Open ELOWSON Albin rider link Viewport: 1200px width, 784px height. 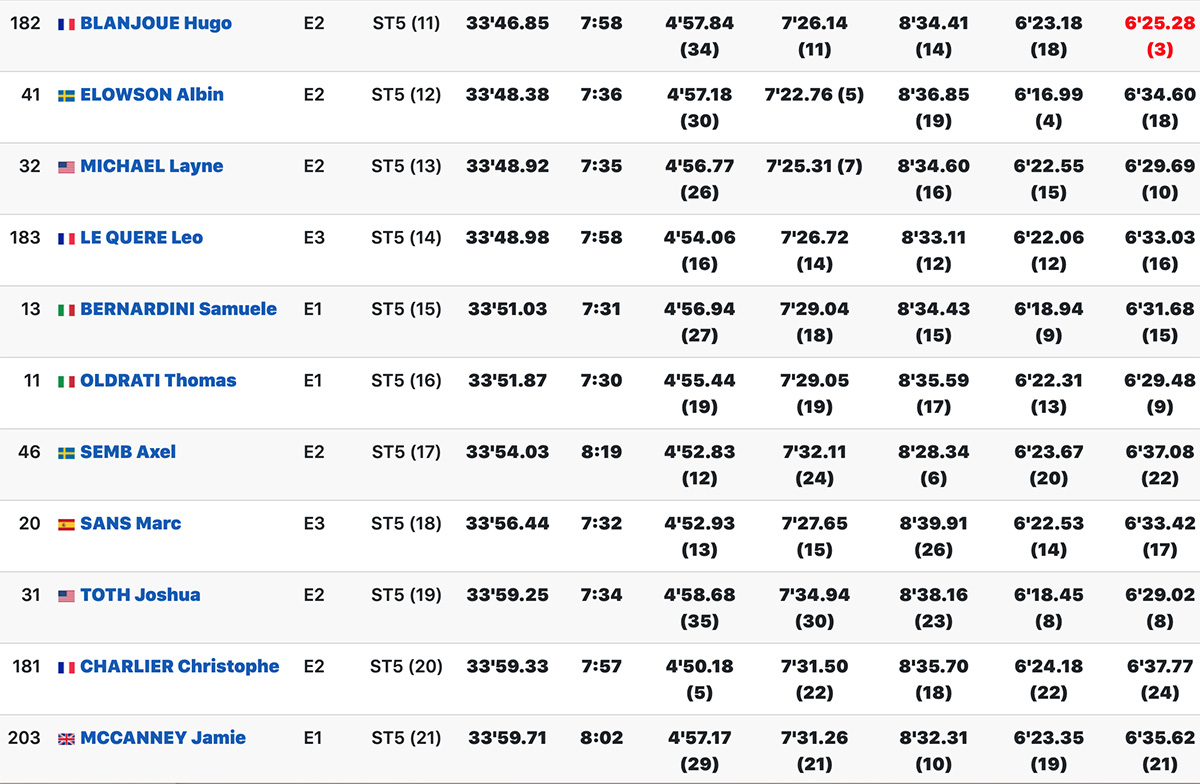pos(152,95)
